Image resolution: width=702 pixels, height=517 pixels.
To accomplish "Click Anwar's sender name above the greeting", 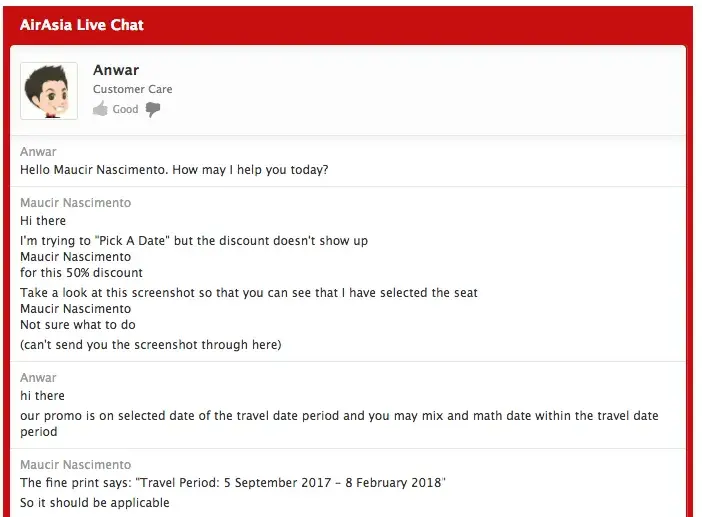I will pyautogui.click(x=38, y=152).
